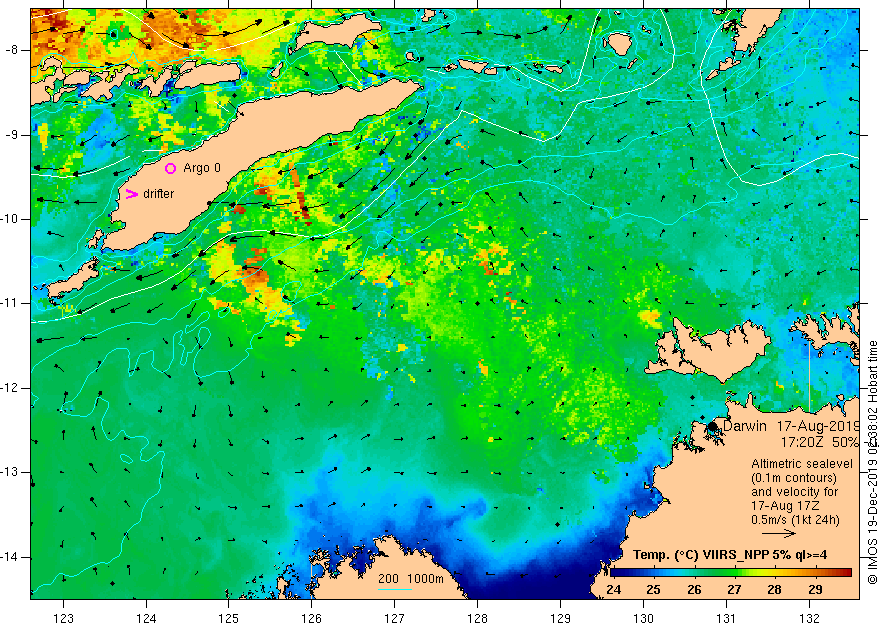Click the velocity scale arrow in legend

click(x=780, y=534)
